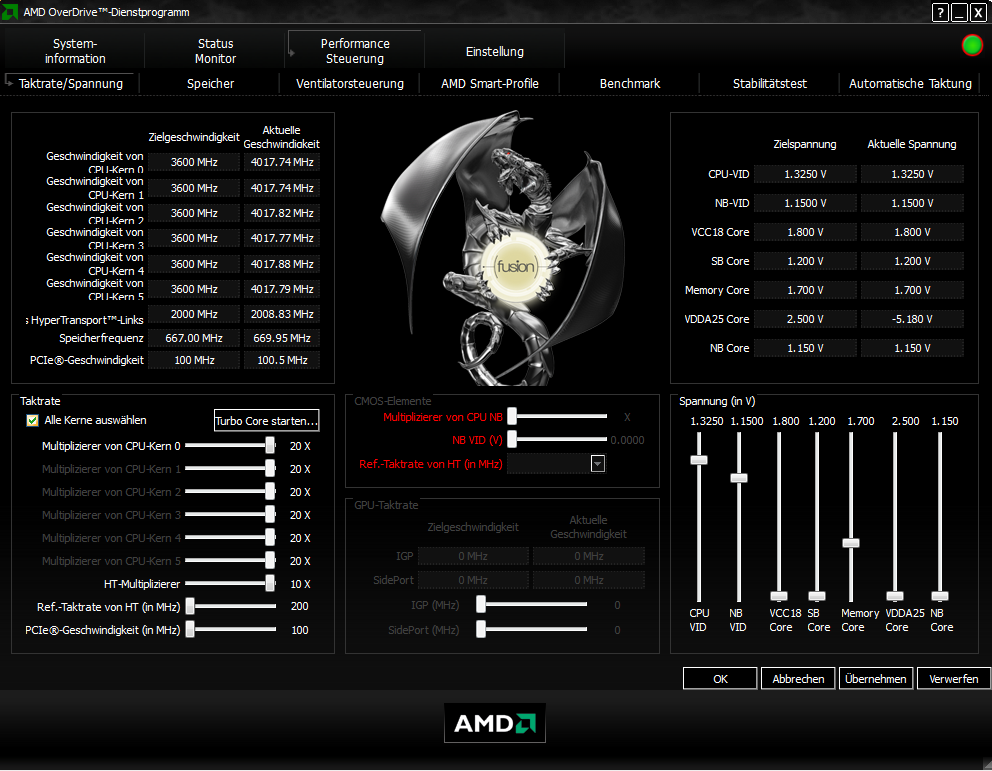This screenshot has width=992, height=771.
Task: Switch to the Speicher sub-tab
Action: pos(210,83)
